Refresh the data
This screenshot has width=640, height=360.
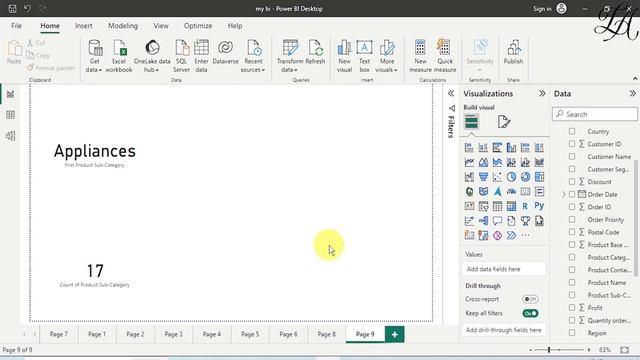[315, 52]
